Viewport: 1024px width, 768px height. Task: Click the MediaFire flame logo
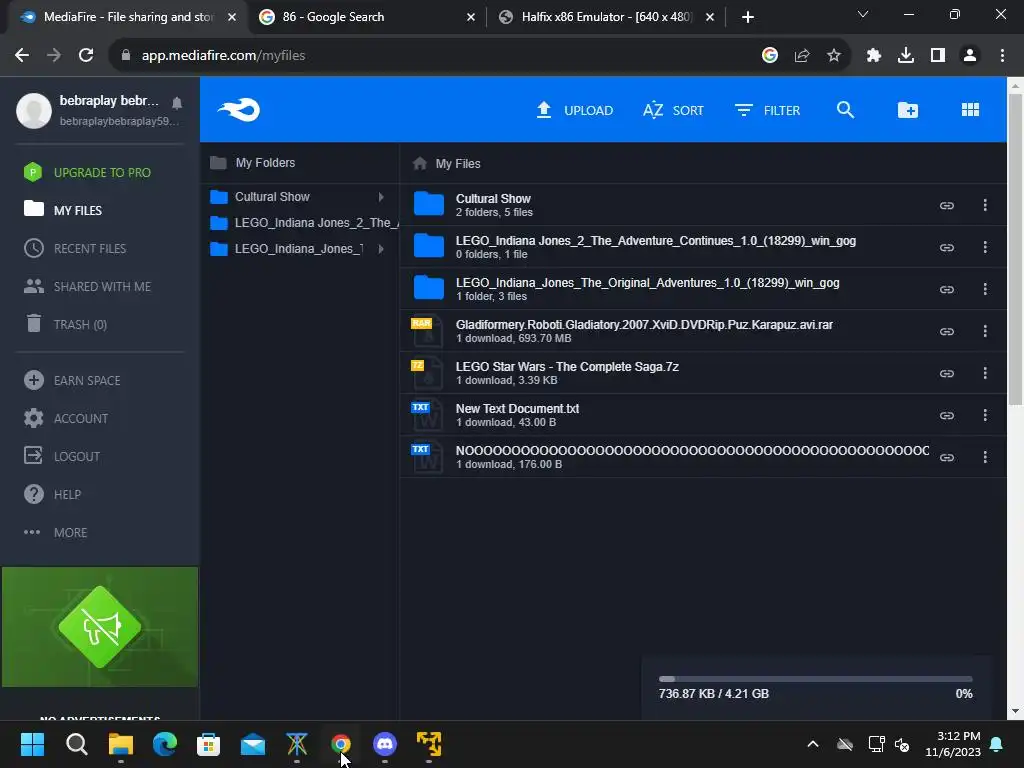point(239,110)
